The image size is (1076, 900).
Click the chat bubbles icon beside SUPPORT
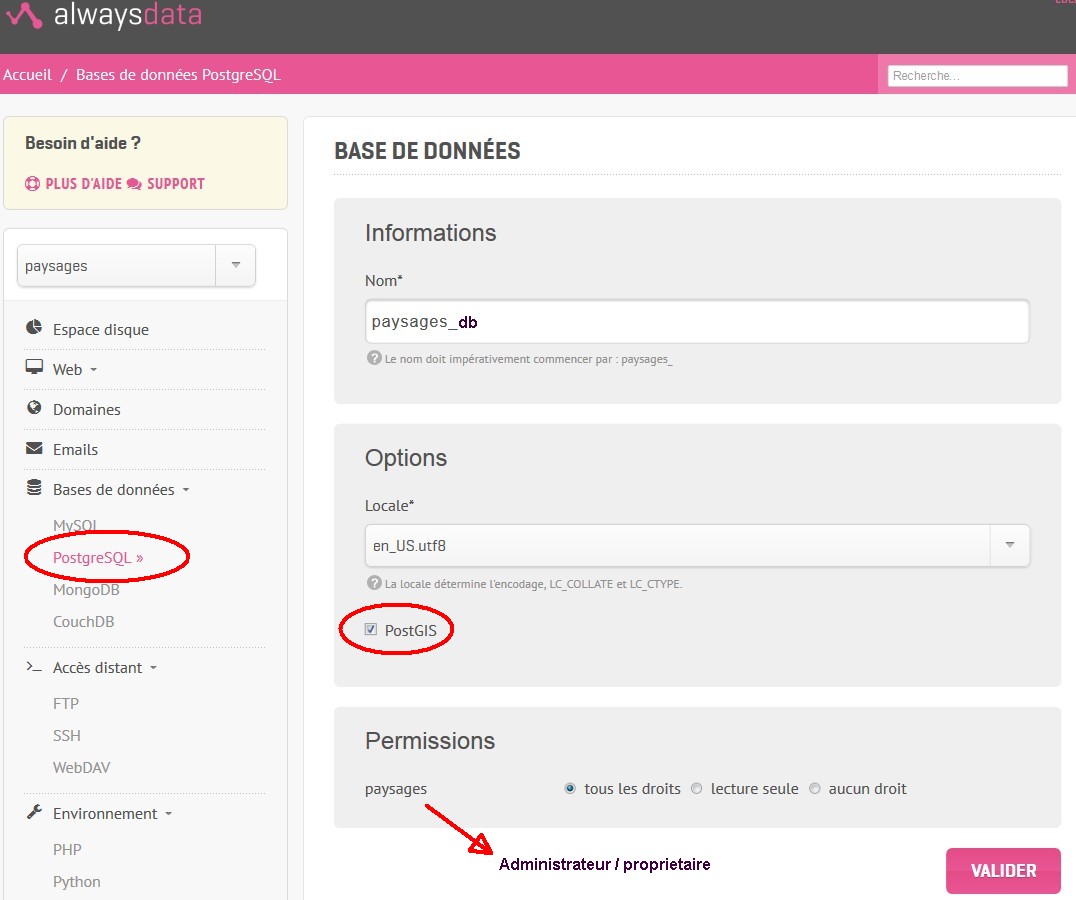coord(134,184)
